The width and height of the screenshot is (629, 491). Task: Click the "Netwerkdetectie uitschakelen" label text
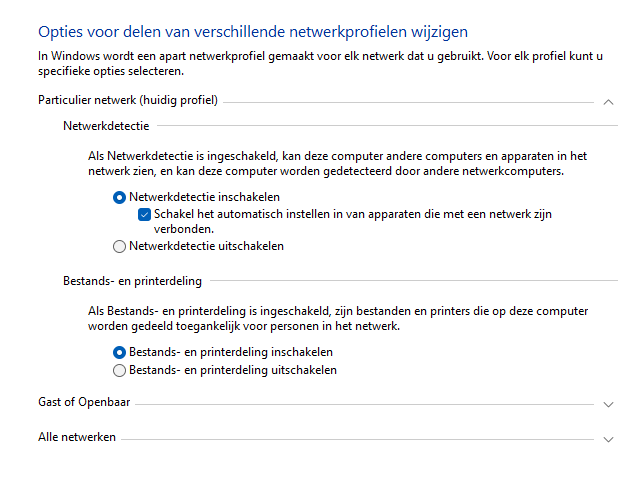207,246
